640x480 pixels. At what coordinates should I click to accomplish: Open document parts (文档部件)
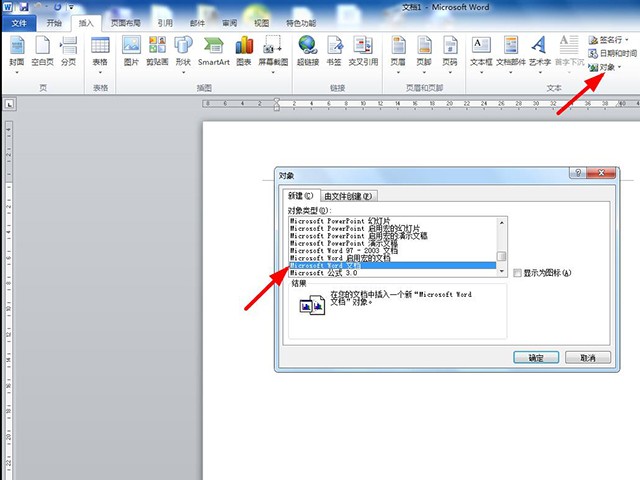point(511,51)
